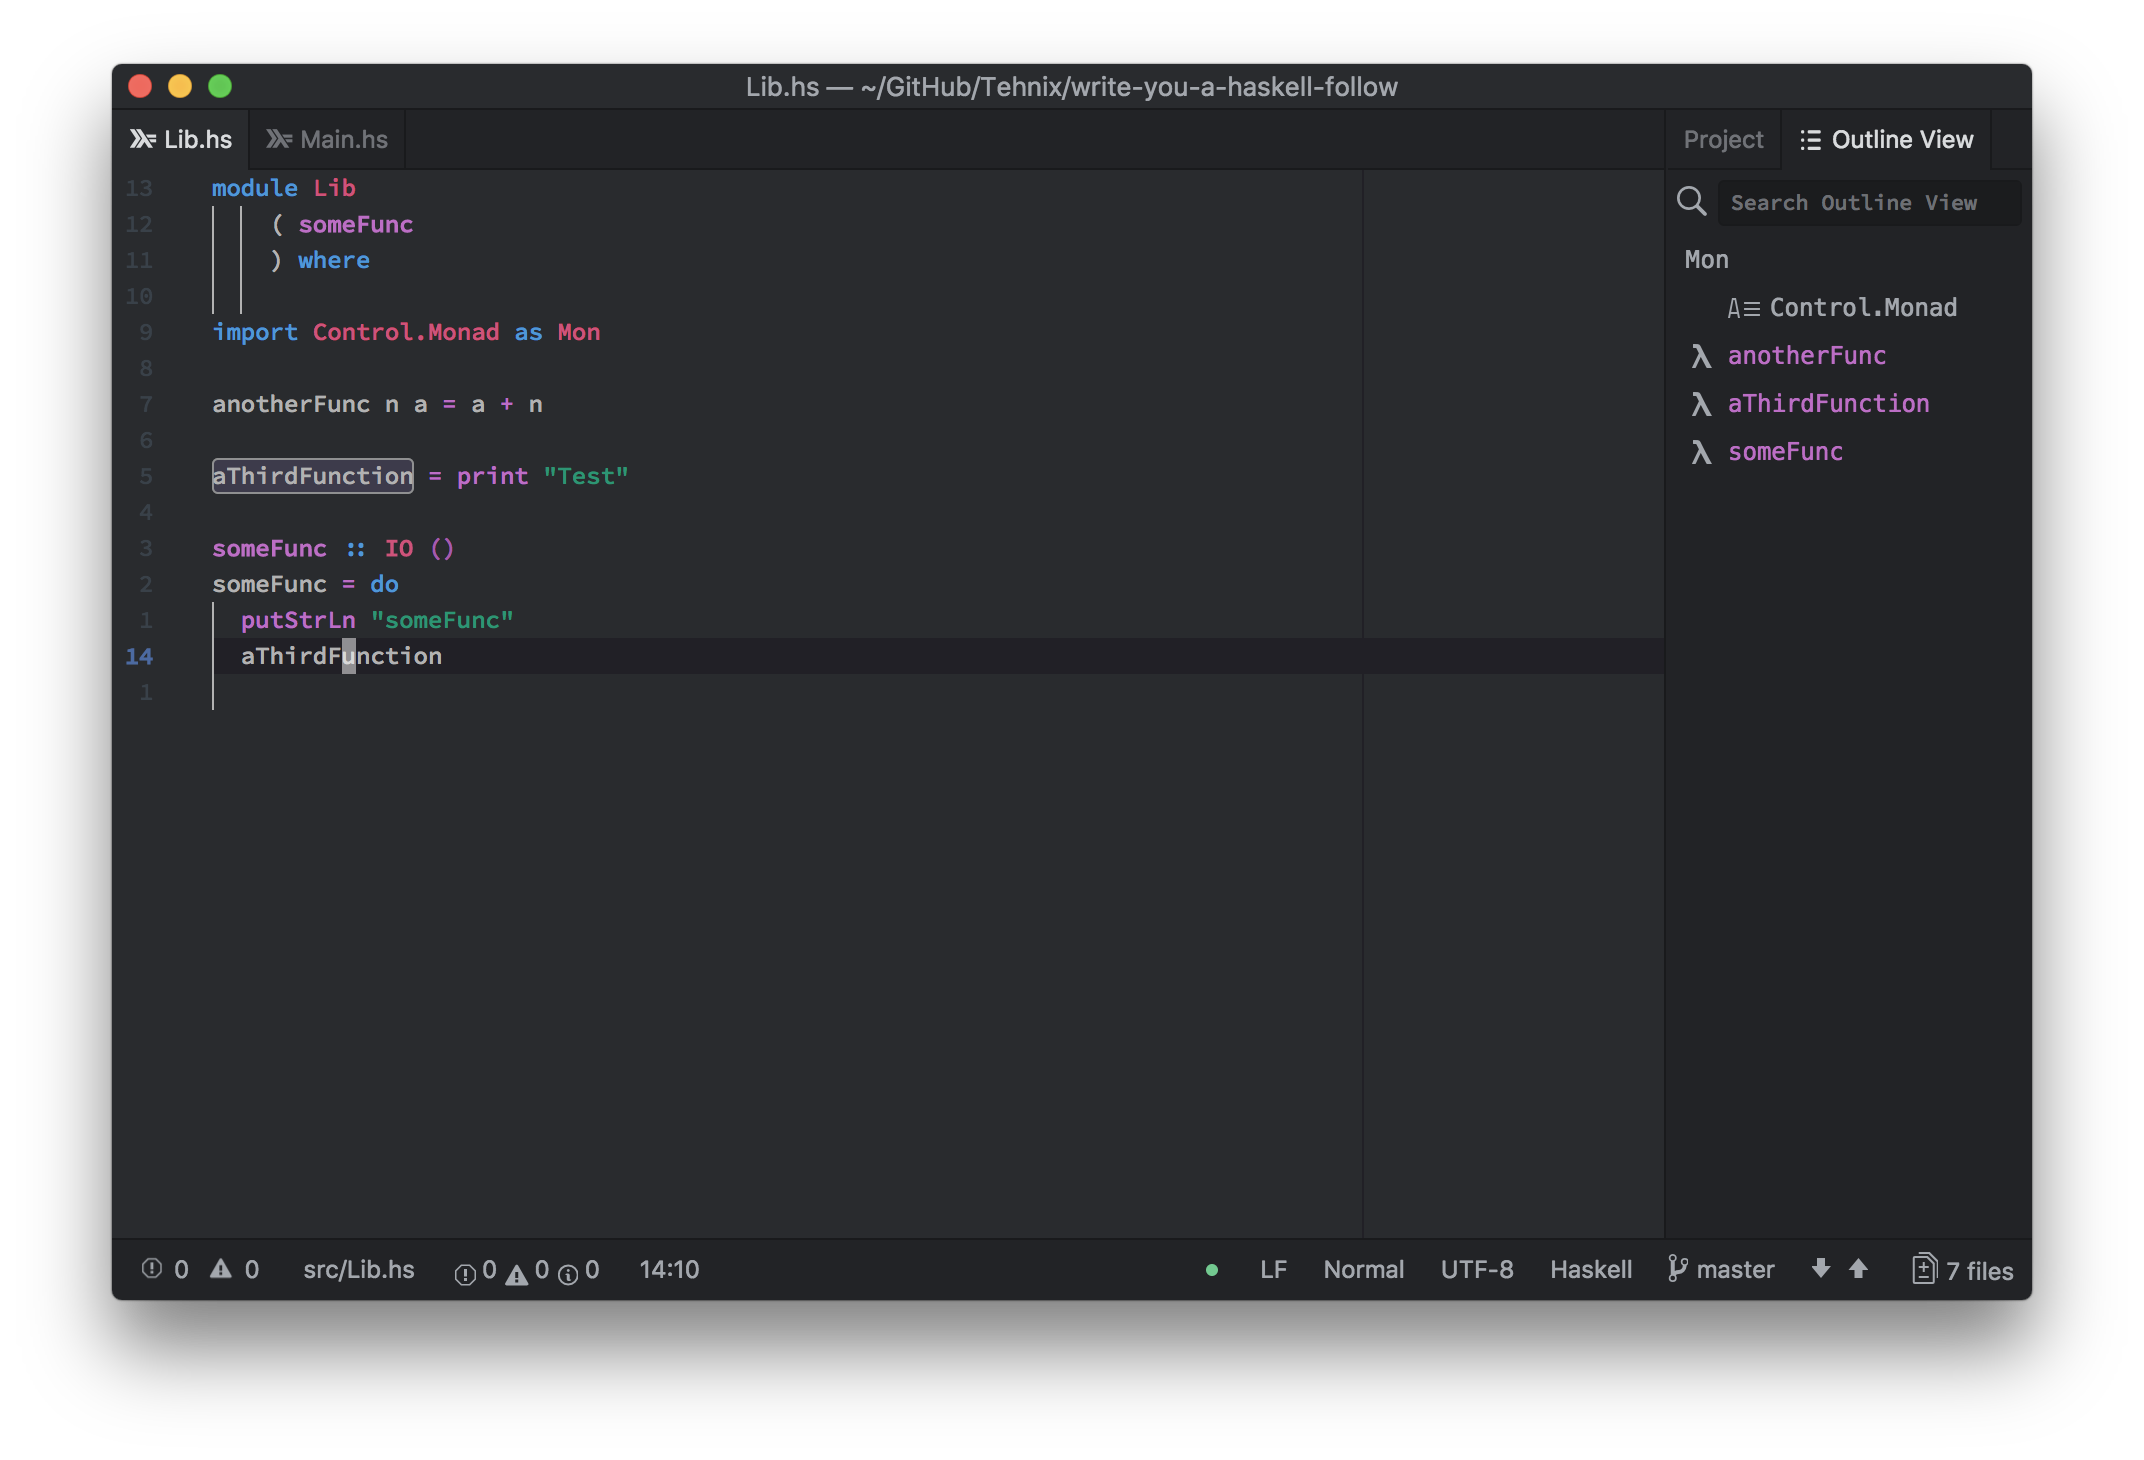
Task: Click 'Control.Monad' in the import line
Action: [406, 332]
